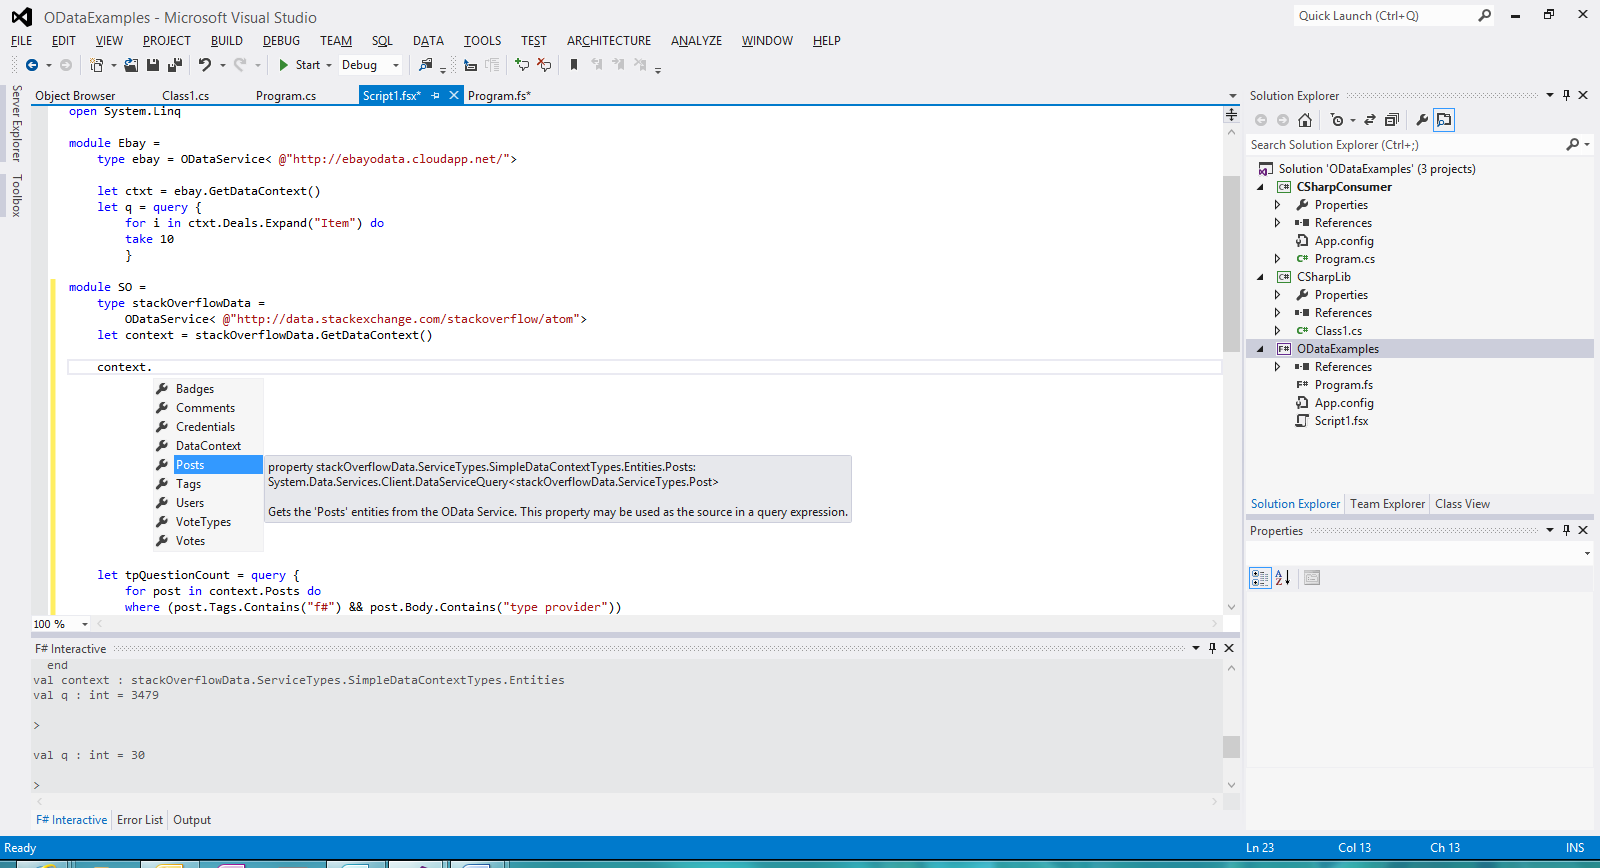Click the toolbar options overflow arrow after bookmarks
1600x868 pixels.
tap(658, 69)
